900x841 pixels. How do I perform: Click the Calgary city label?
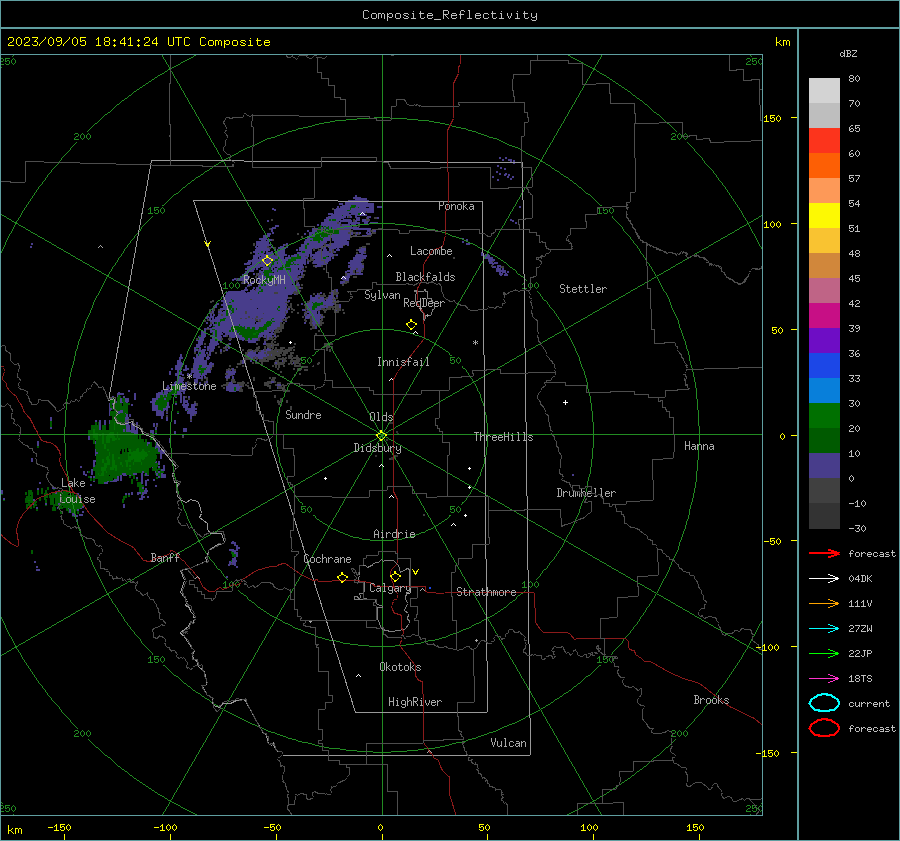[390, 588]
